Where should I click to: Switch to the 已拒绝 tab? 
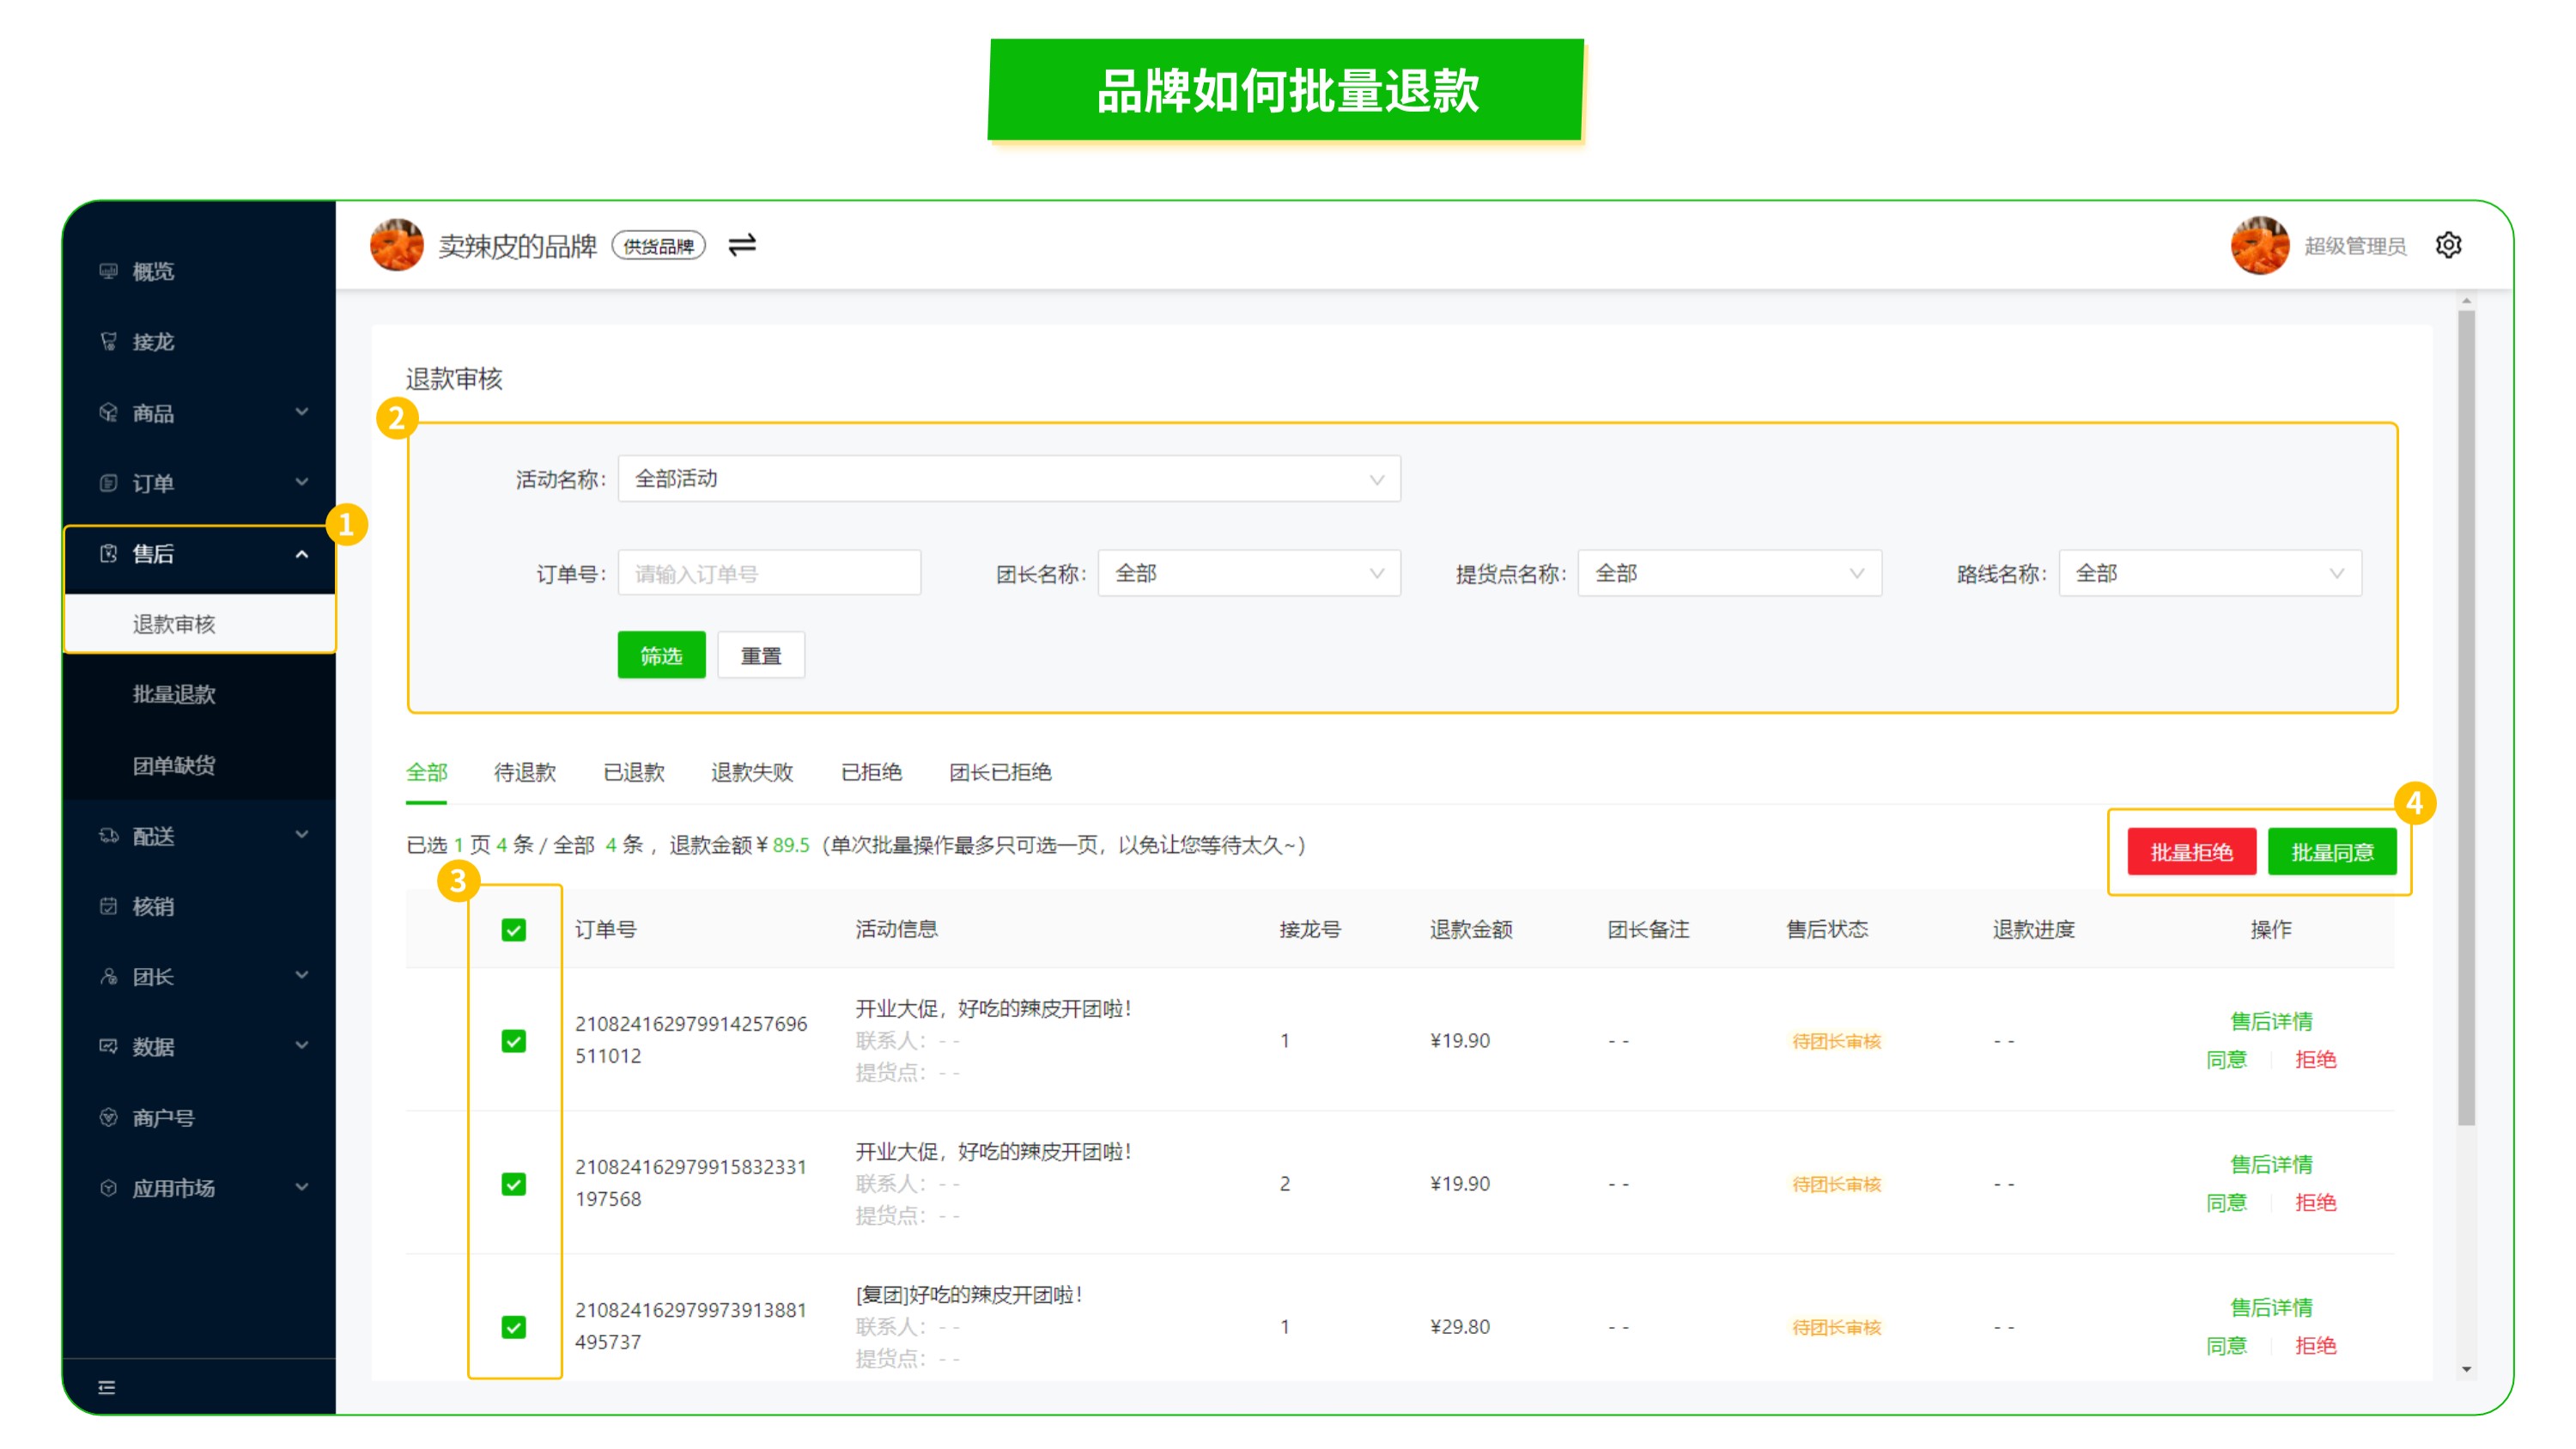[871, 772]
